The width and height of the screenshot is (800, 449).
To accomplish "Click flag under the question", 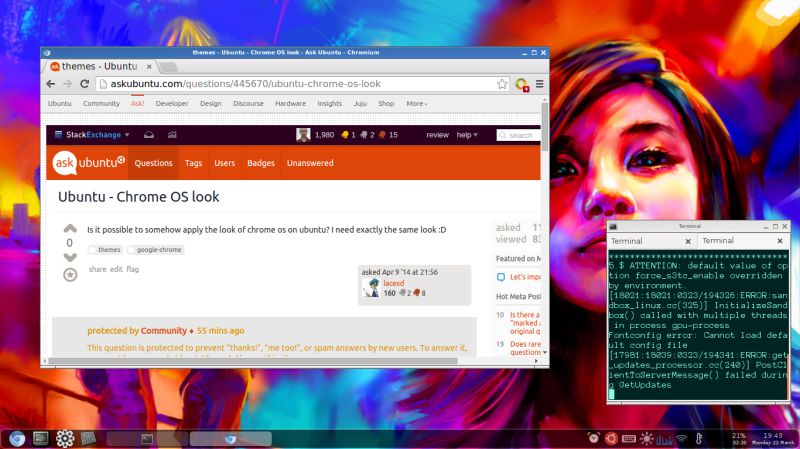I will click(133, 269).
